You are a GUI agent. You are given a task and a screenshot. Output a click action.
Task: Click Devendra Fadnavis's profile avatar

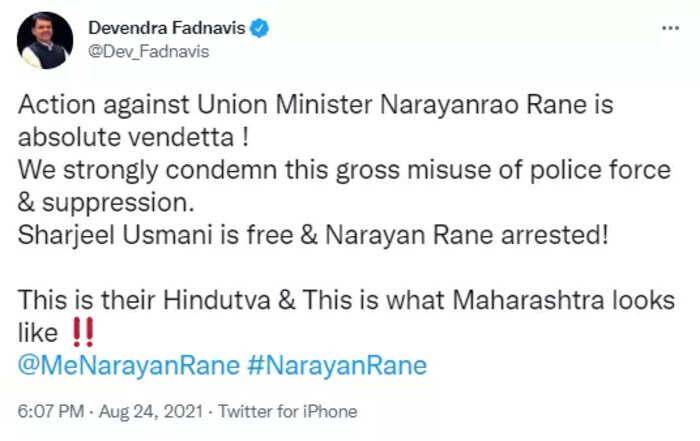(45, 40)
